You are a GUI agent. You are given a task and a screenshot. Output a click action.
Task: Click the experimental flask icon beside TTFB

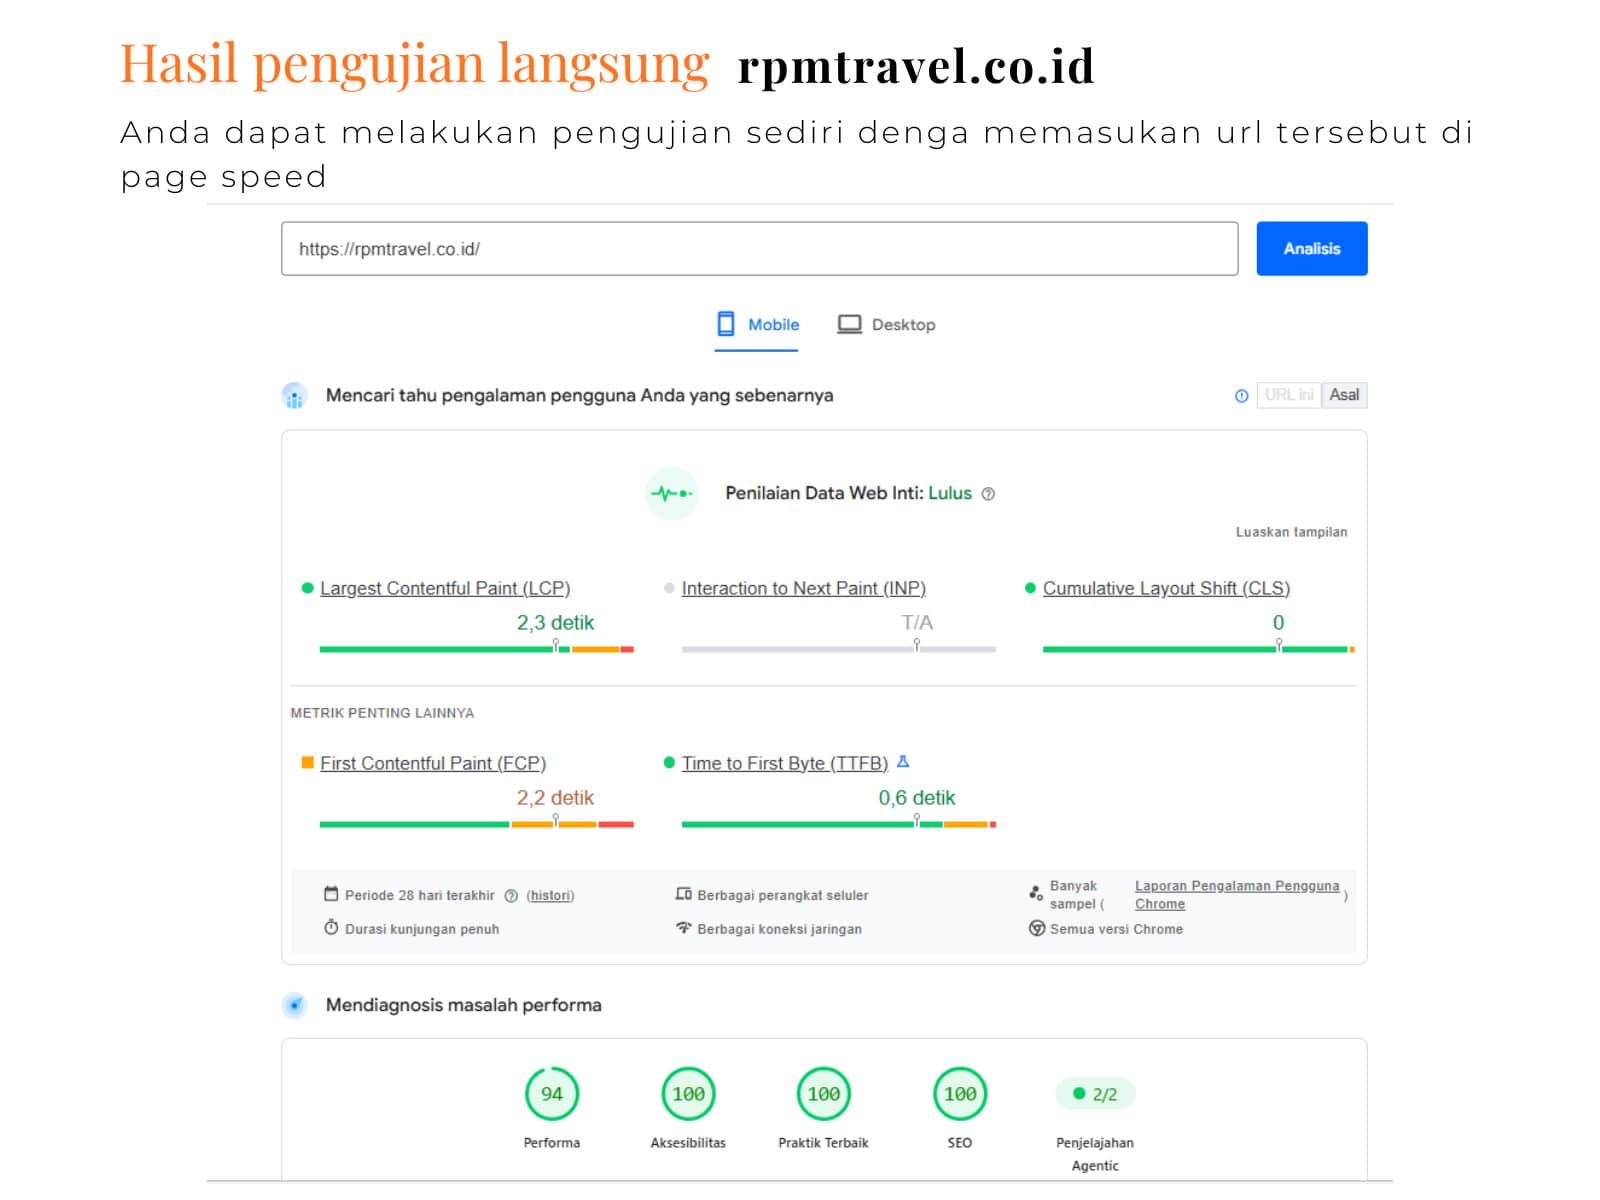903,762
